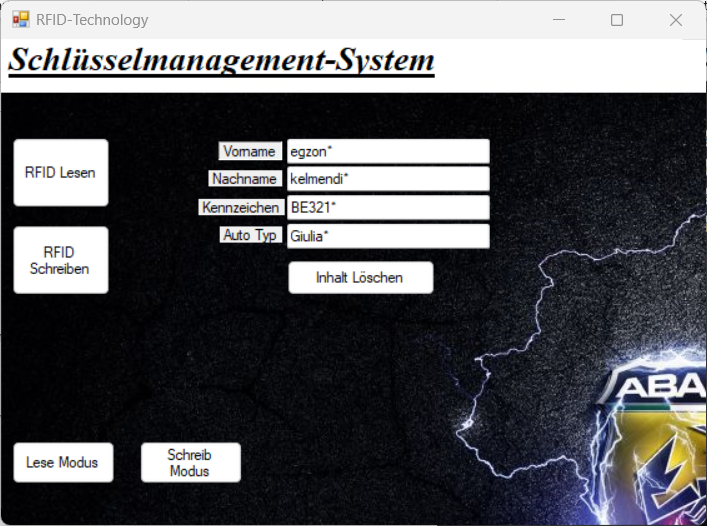Viewport: 707px width, 526px height.
Task: Close the RFID-Technology window
Action: tap(676, 20)
